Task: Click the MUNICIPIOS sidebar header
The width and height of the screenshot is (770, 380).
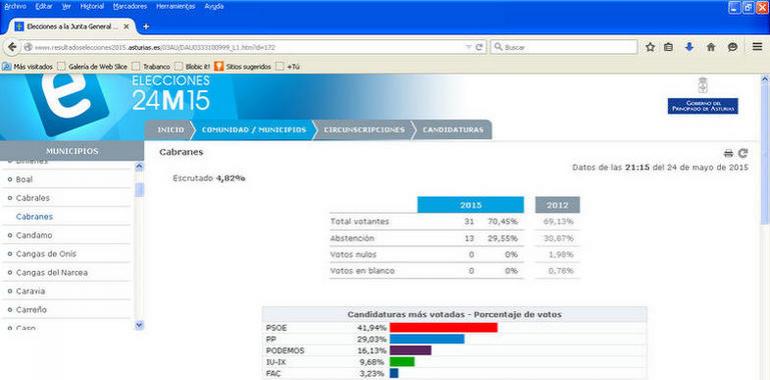Action: [x=72, y=151]
